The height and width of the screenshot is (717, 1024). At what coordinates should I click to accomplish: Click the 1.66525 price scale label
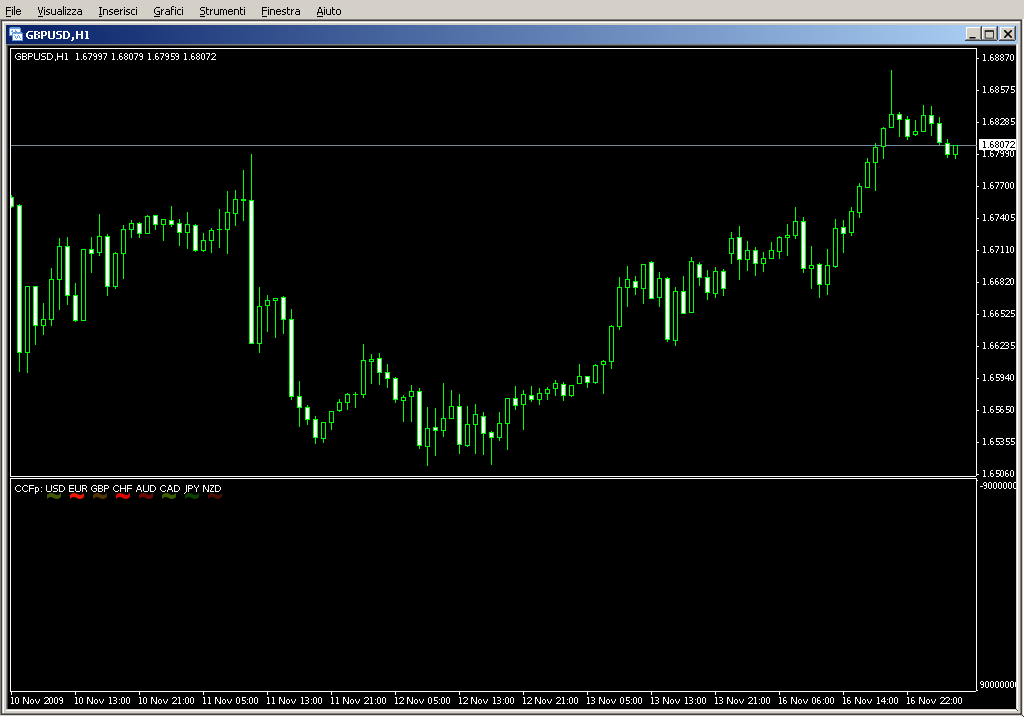tap(999, 313)
